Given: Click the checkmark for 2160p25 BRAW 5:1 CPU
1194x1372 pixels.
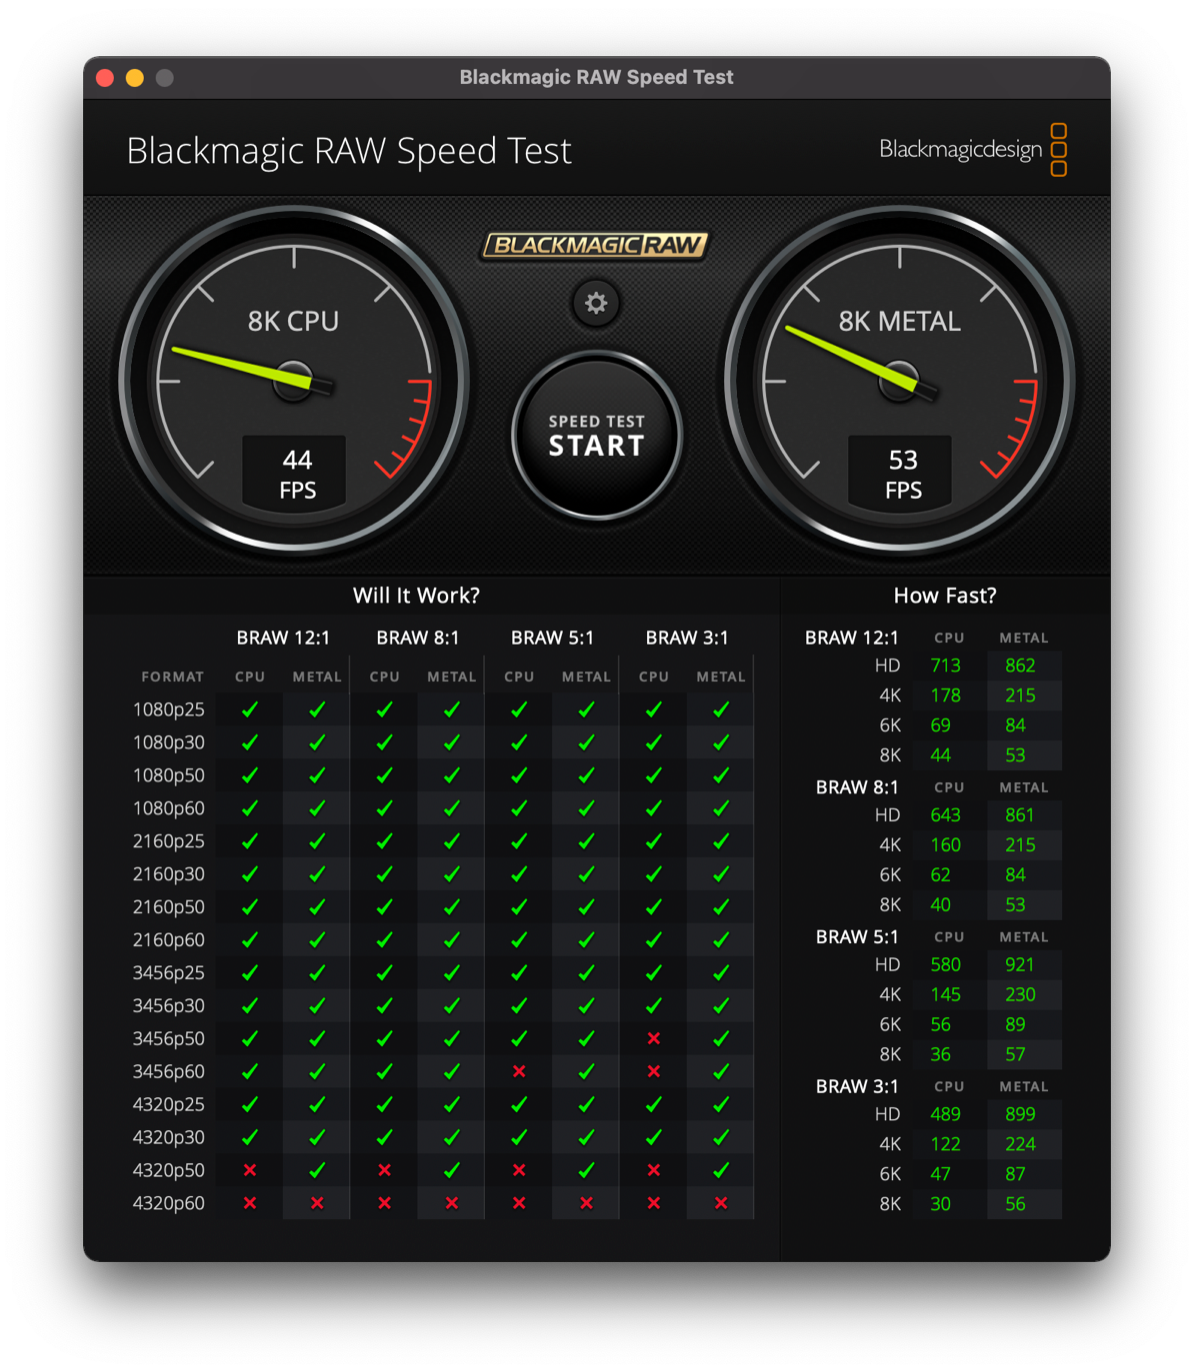Looking at the screenshot, I should (519, 841).
